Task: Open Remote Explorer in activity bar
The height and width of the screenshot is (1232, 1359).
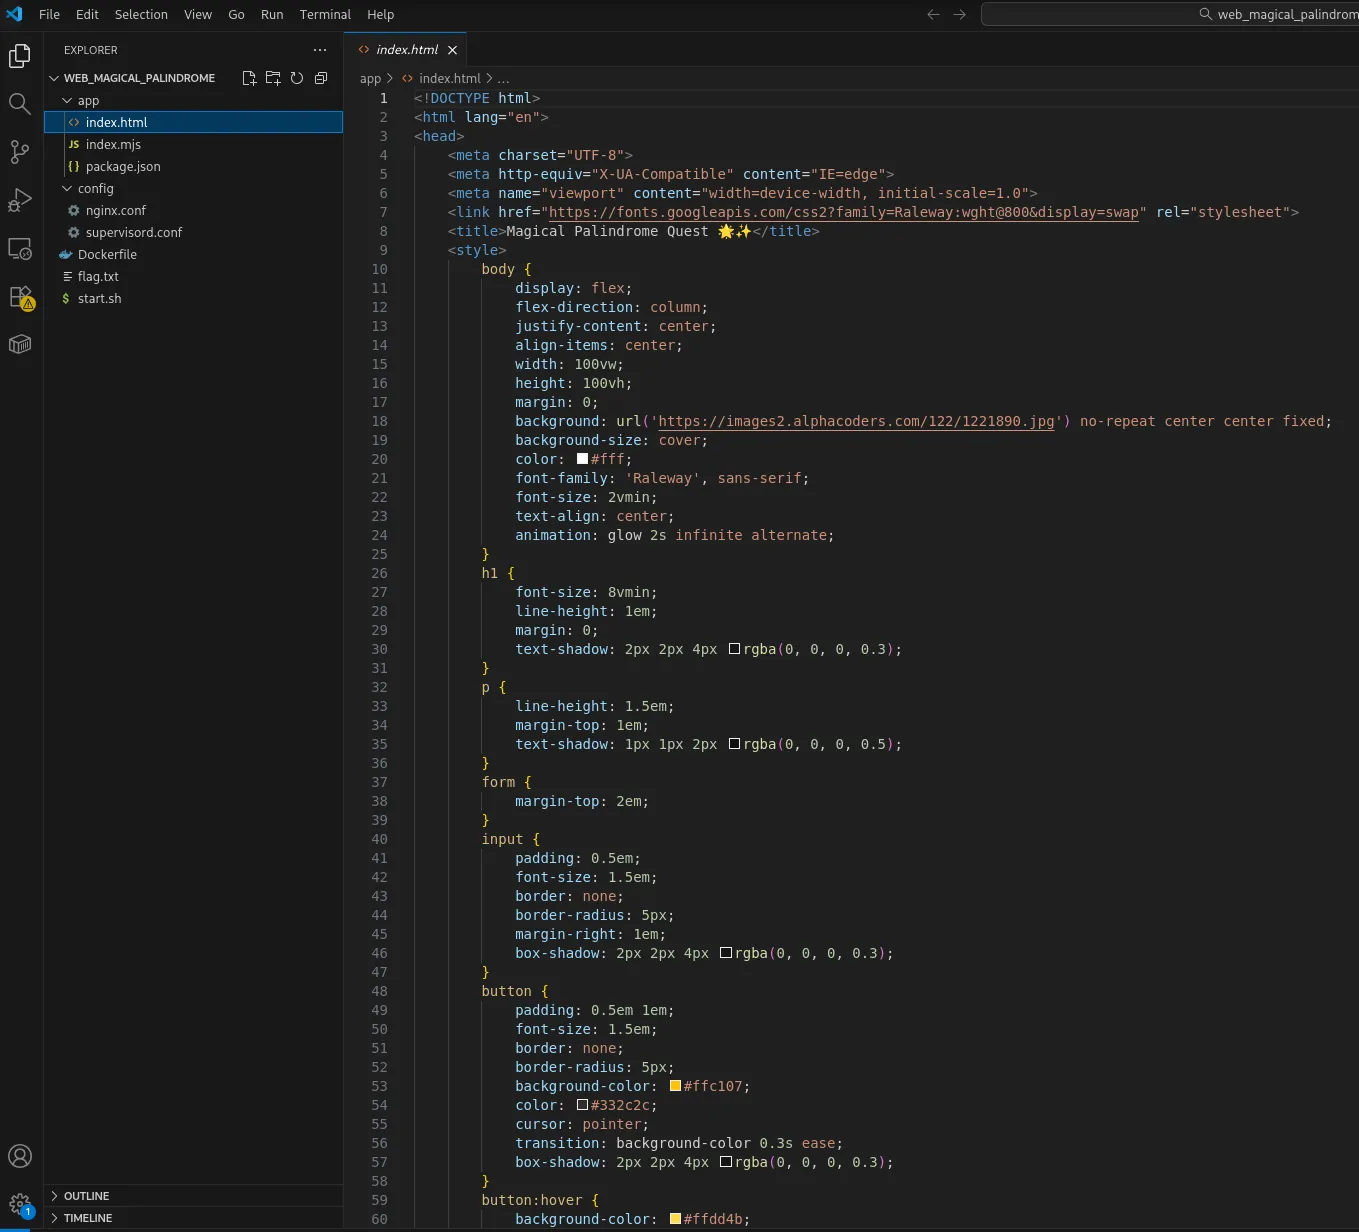Action: pos(20,249)
